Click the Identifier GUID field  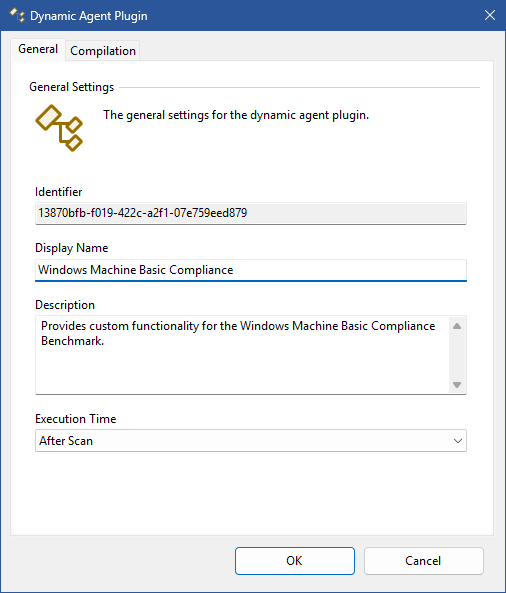[251, 213]
